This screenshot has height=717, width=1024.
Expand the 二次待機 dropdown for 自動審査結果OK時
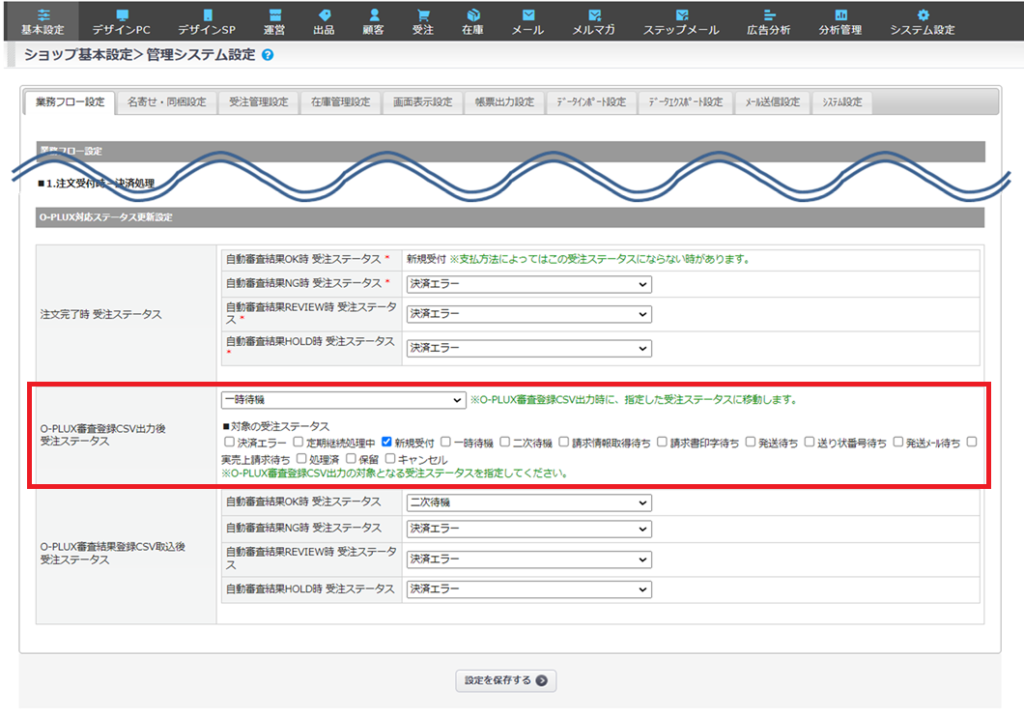click(x=528, y=502)
